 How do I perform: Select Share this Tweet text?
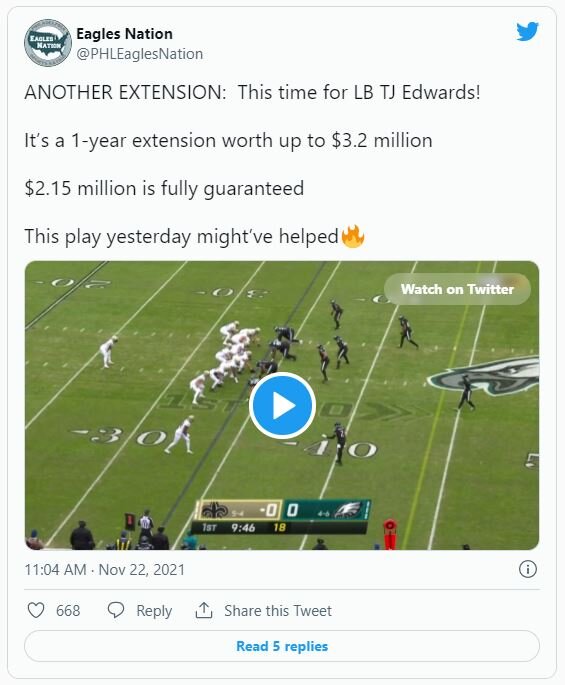pos(278,610)
